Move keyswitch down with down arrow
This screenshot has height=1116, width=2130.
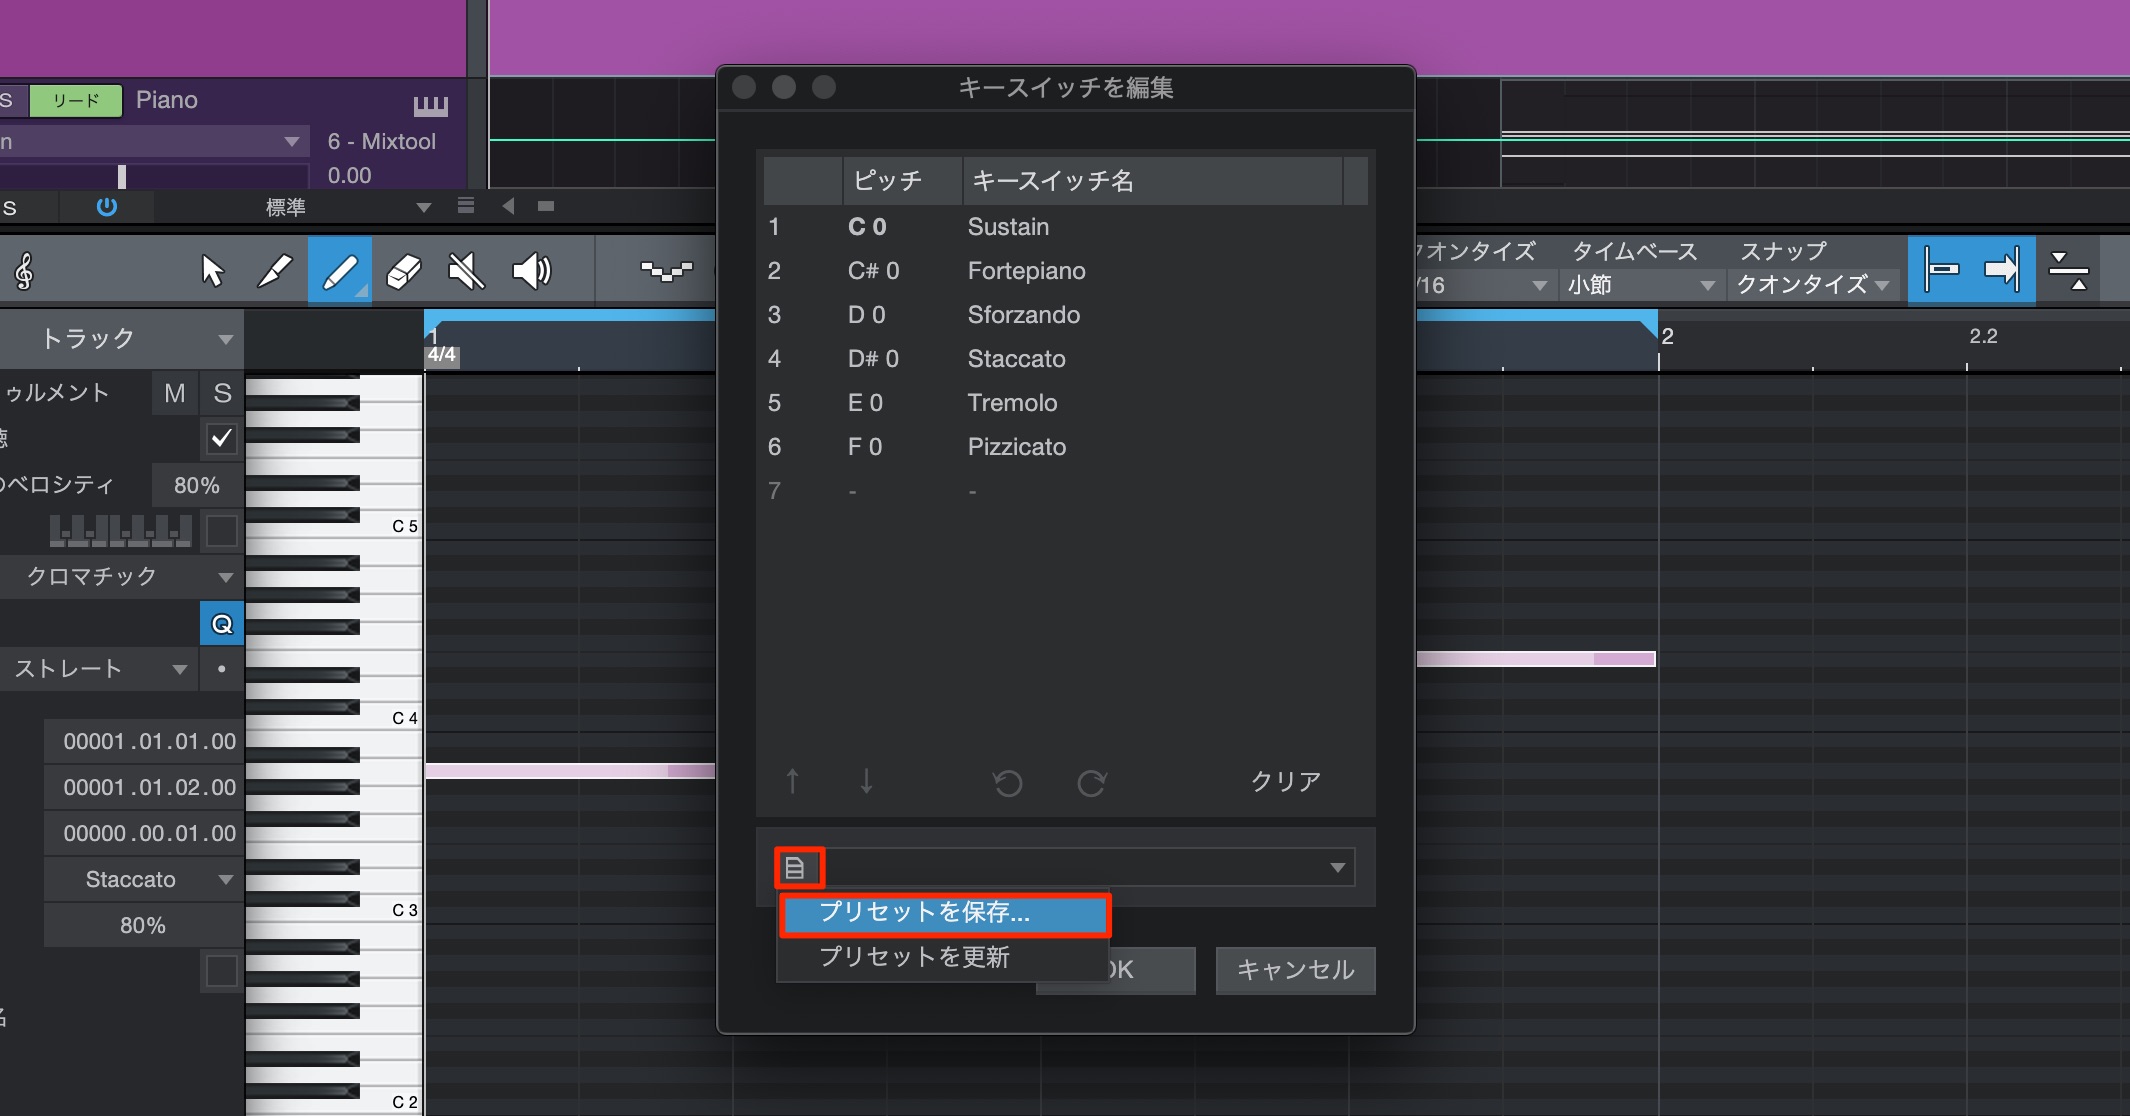tap(866, 781)
